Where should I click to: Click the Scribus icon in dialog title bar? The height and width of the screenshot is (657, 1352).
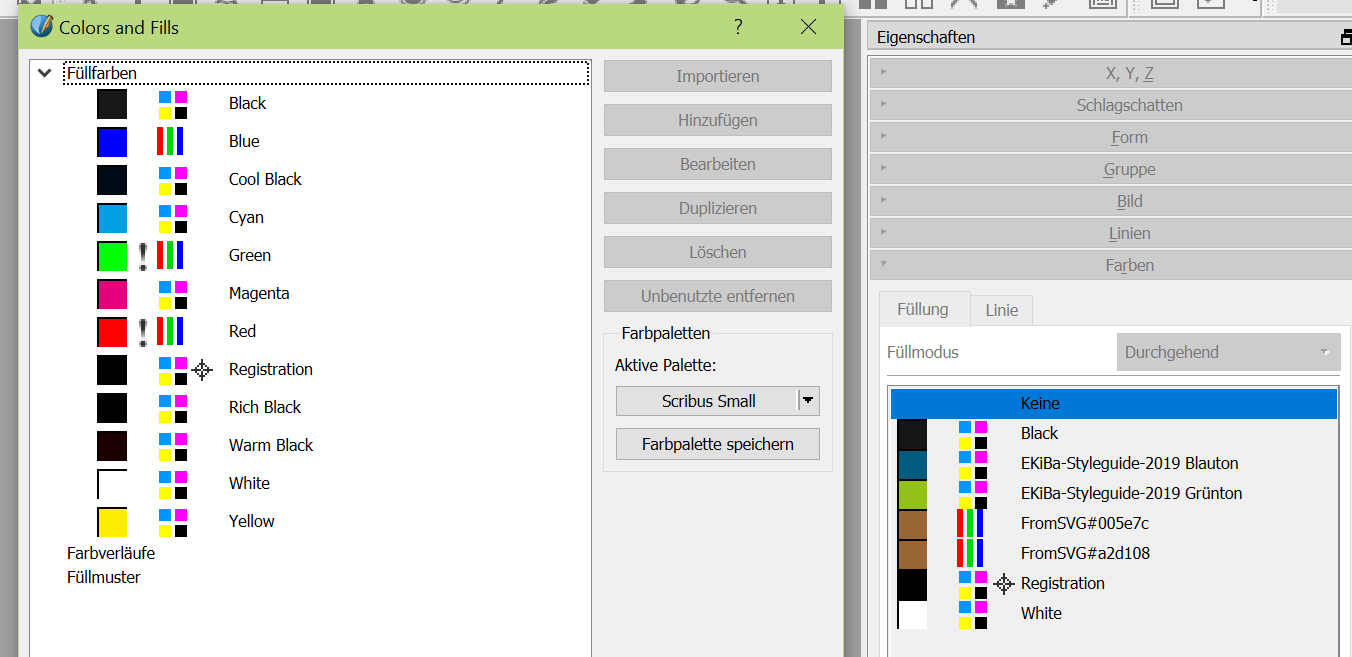(41, 27)
